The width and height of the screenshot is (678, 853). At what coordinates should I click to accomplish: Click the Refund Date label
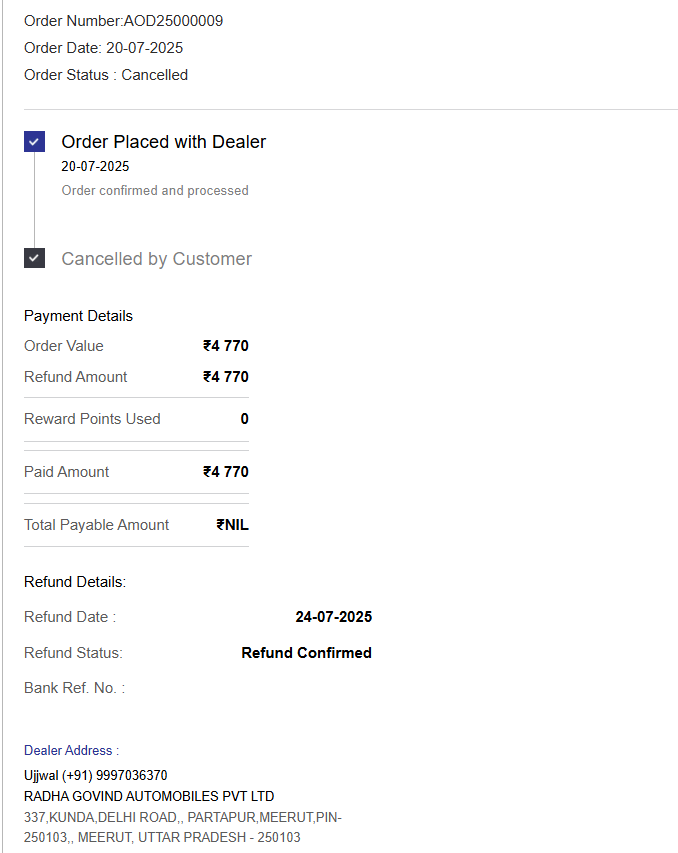(x=70, y=617)
